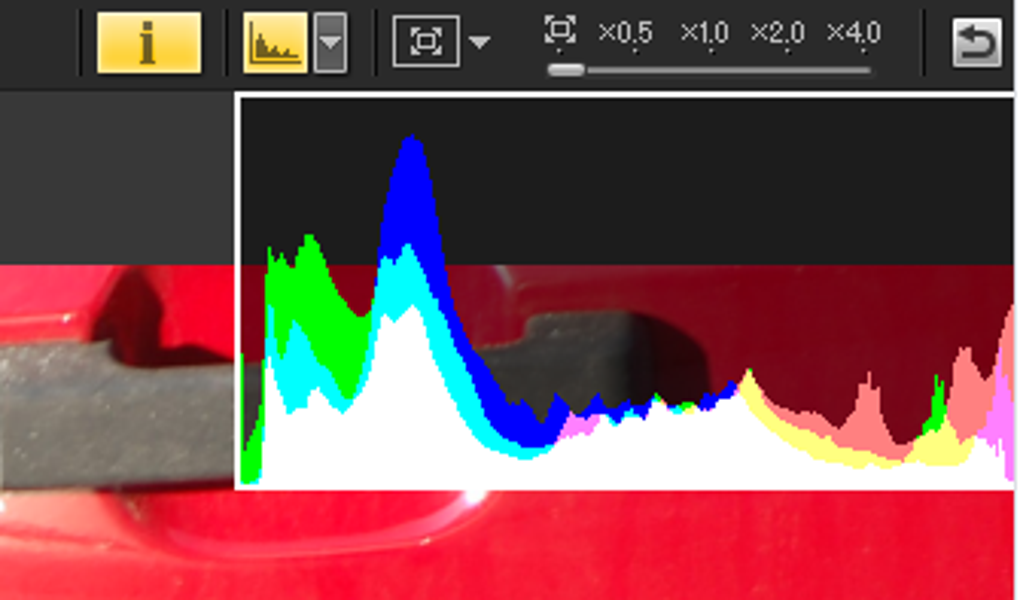Open the histogram options dropdown arrow

330,42
